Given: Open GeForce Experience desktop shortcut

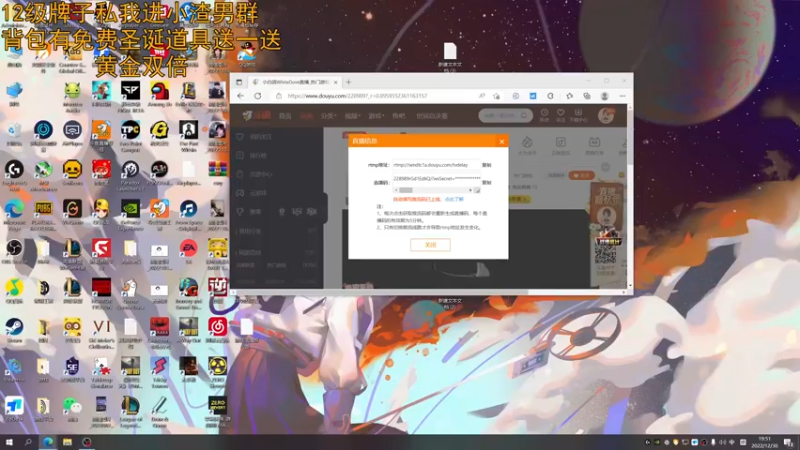Looking at the screenshot, I should pos(130,213).
